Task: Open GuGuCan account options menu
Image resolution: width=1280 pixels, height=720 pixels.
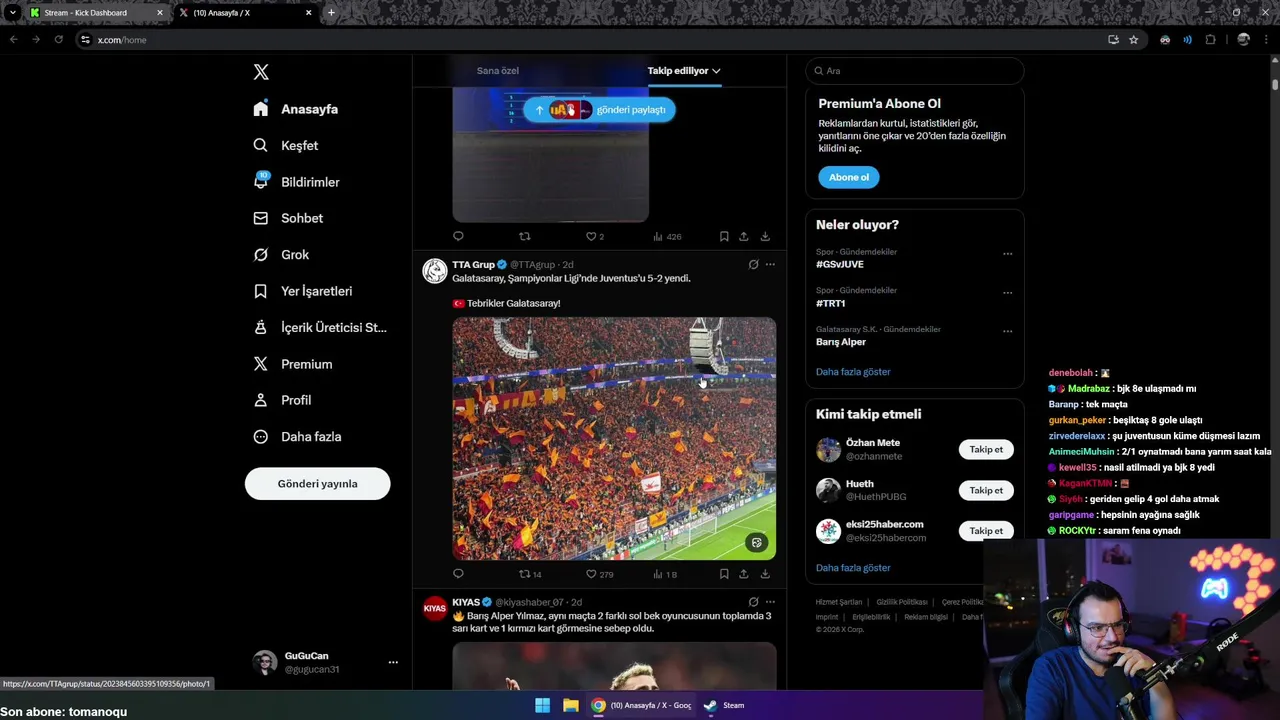Action: tap(393, 662)
